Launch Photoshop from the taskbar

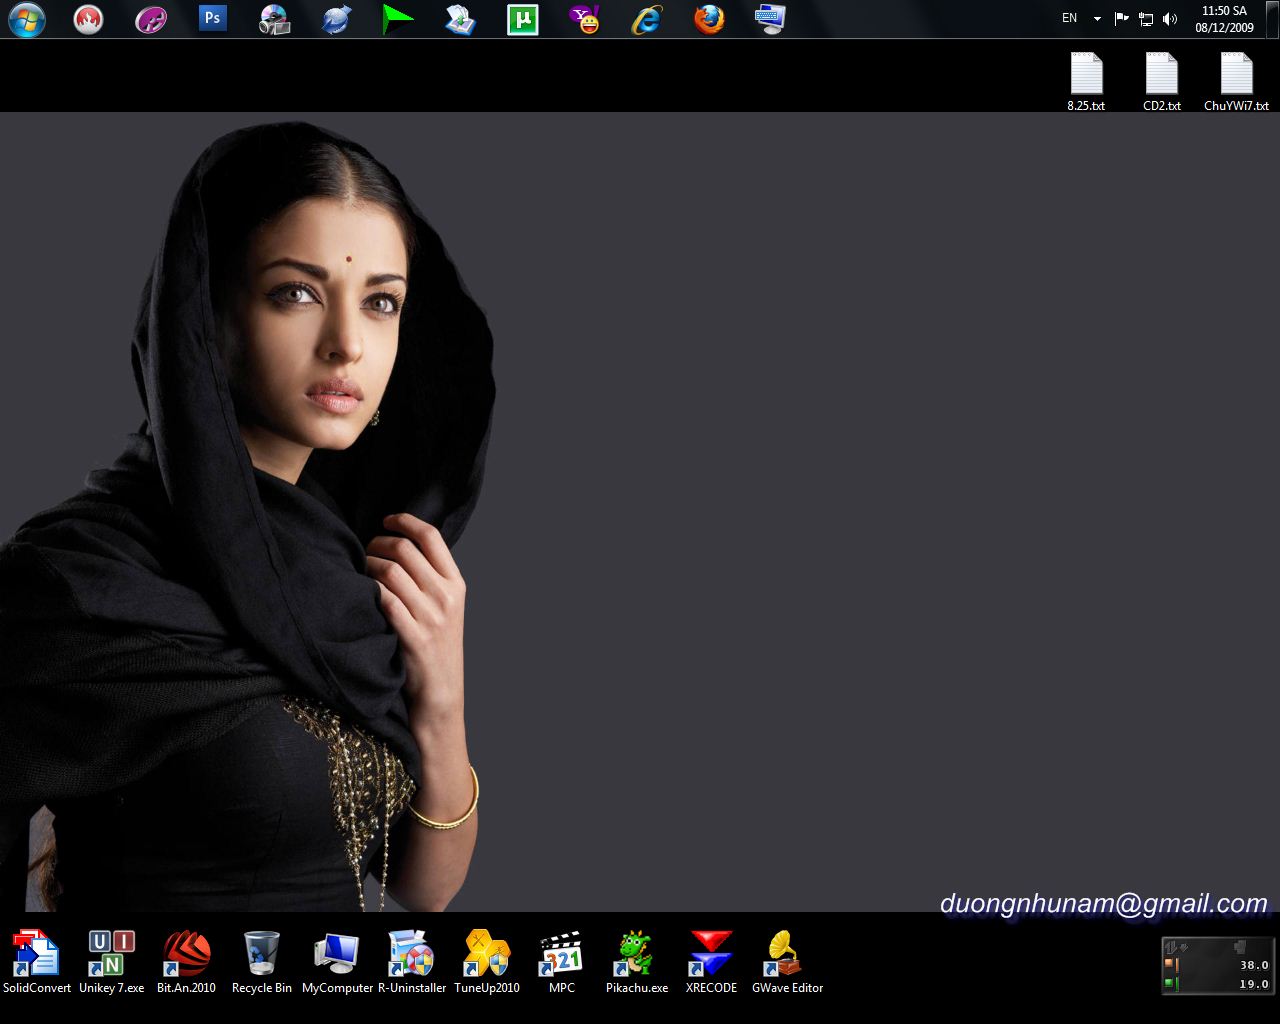(x=213, y=18)
